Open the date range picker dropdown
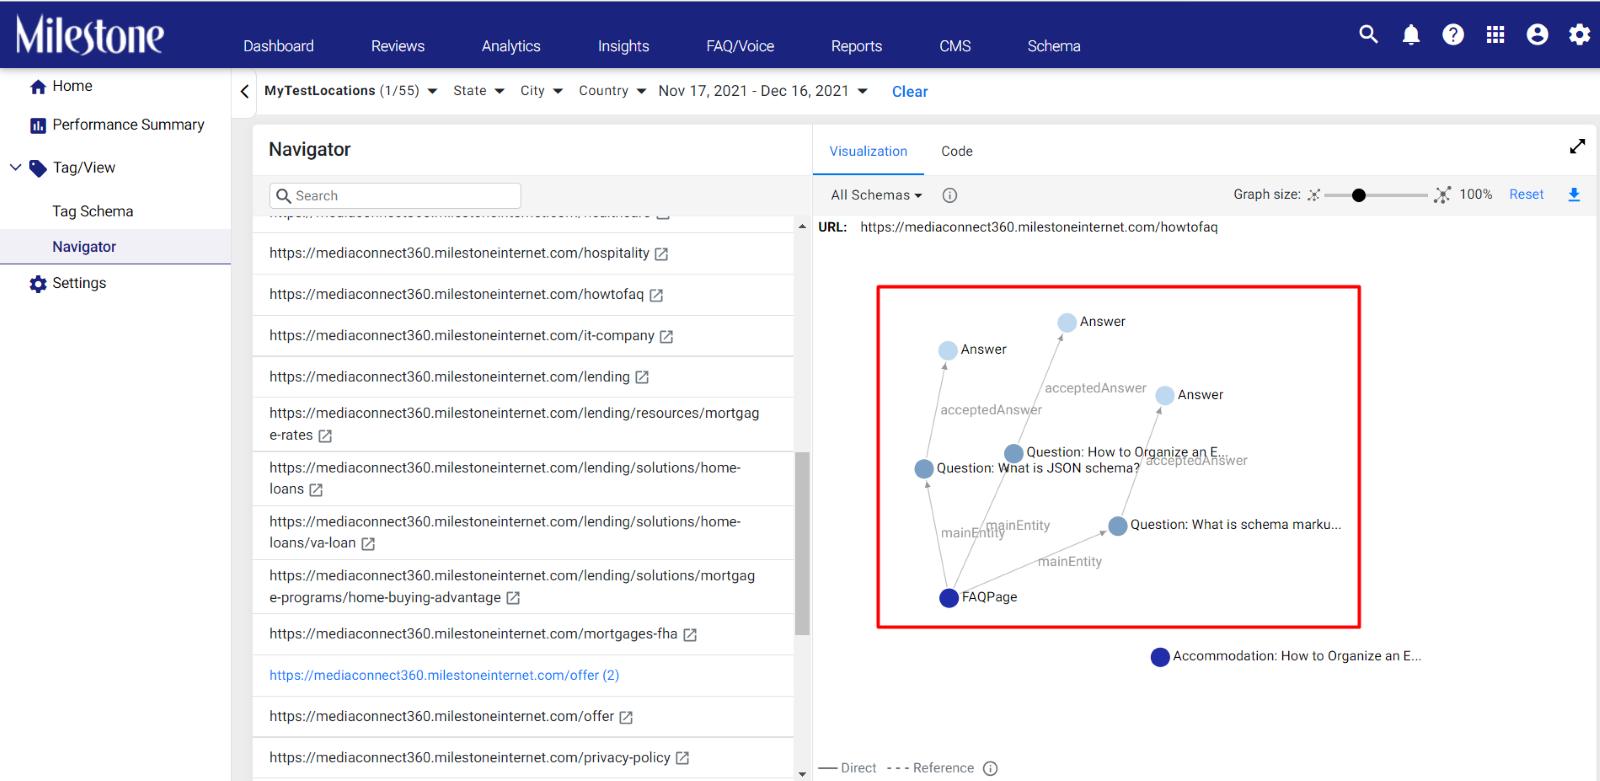 tap(763, 91)
